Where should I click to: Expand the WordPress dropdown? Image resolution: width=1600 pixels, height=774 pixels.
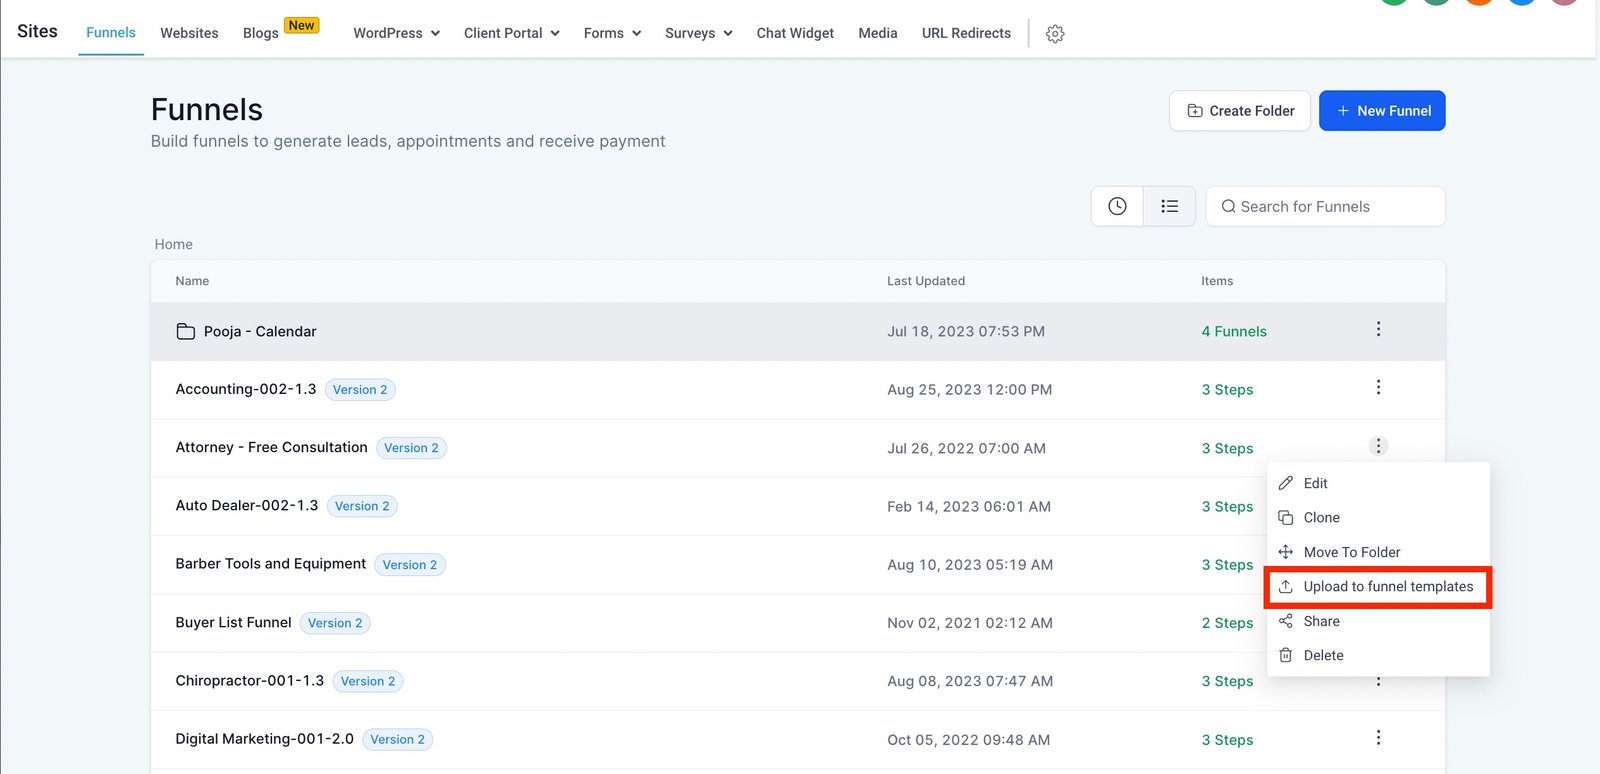pyautogui.click(x=396, y=33)
